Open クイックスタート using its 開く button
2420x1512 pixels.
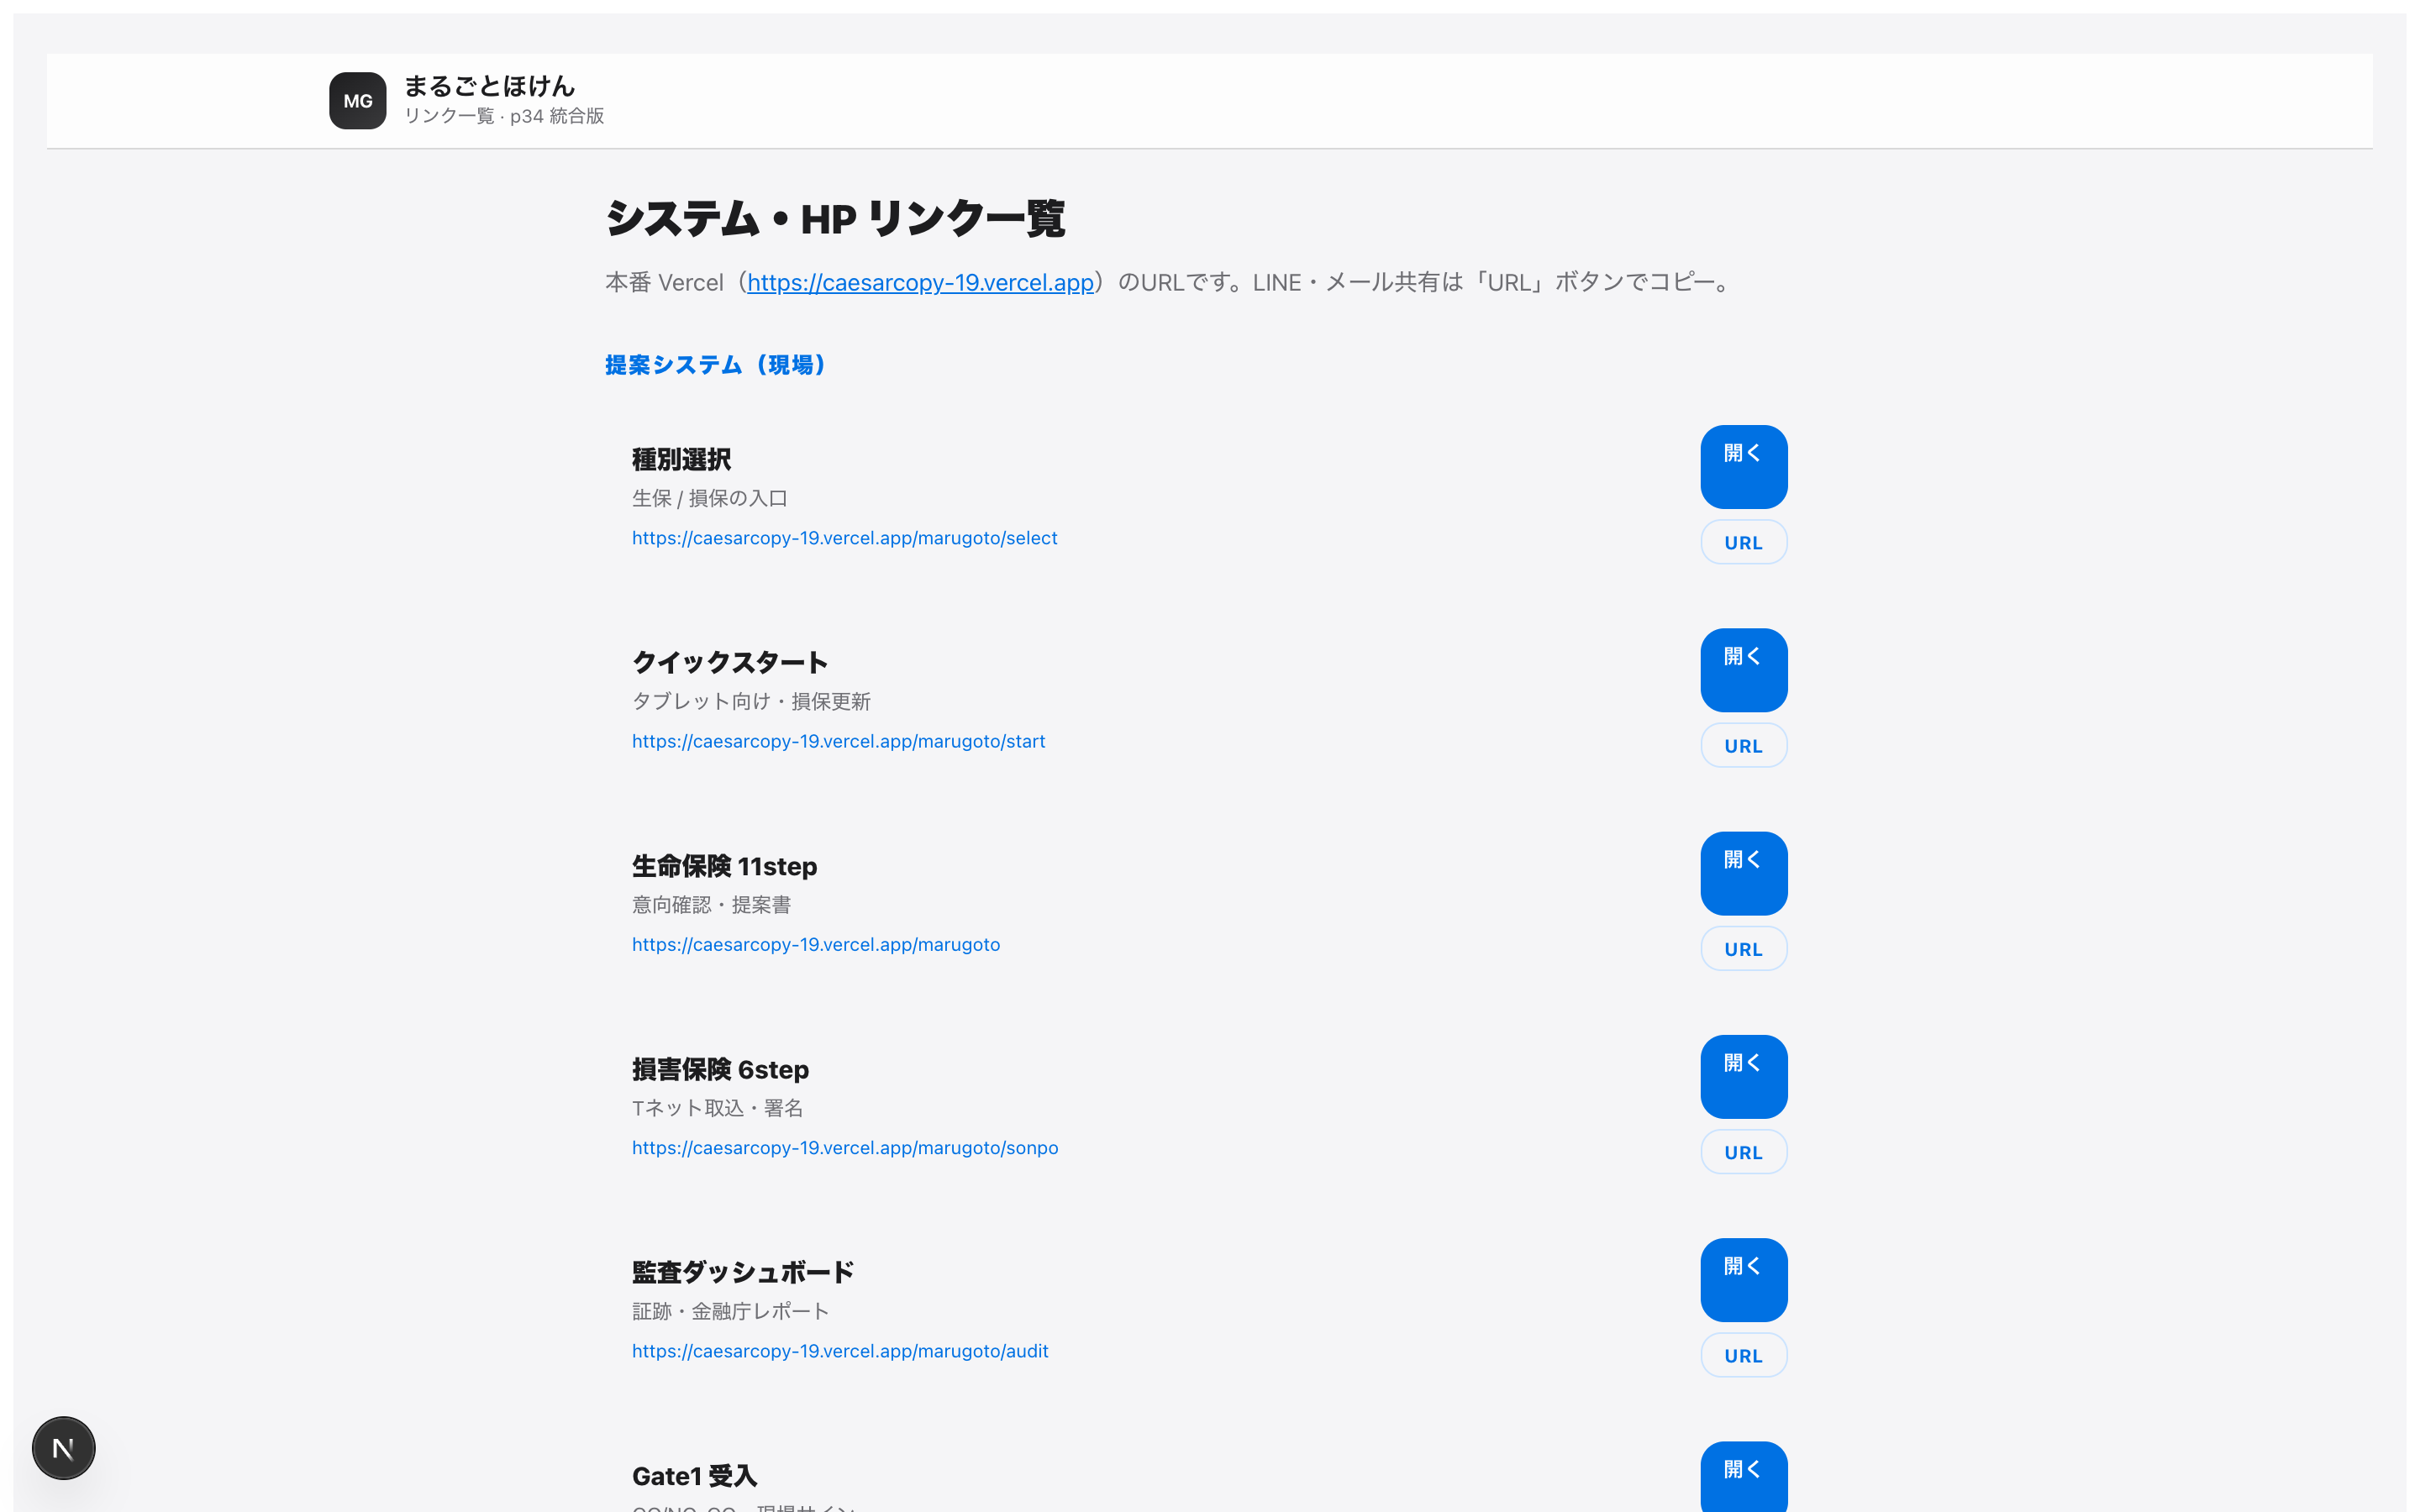pos(1743,669)
